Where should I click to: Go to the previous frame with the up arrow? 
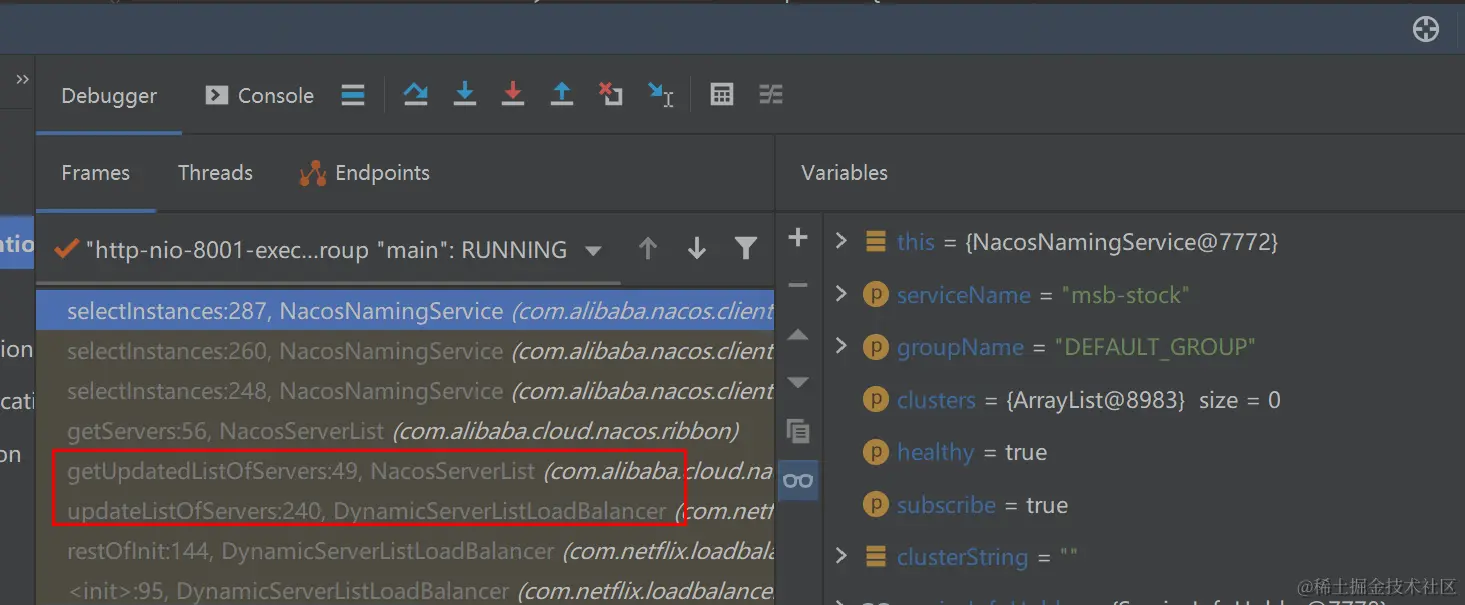click(x=648, y=249)
